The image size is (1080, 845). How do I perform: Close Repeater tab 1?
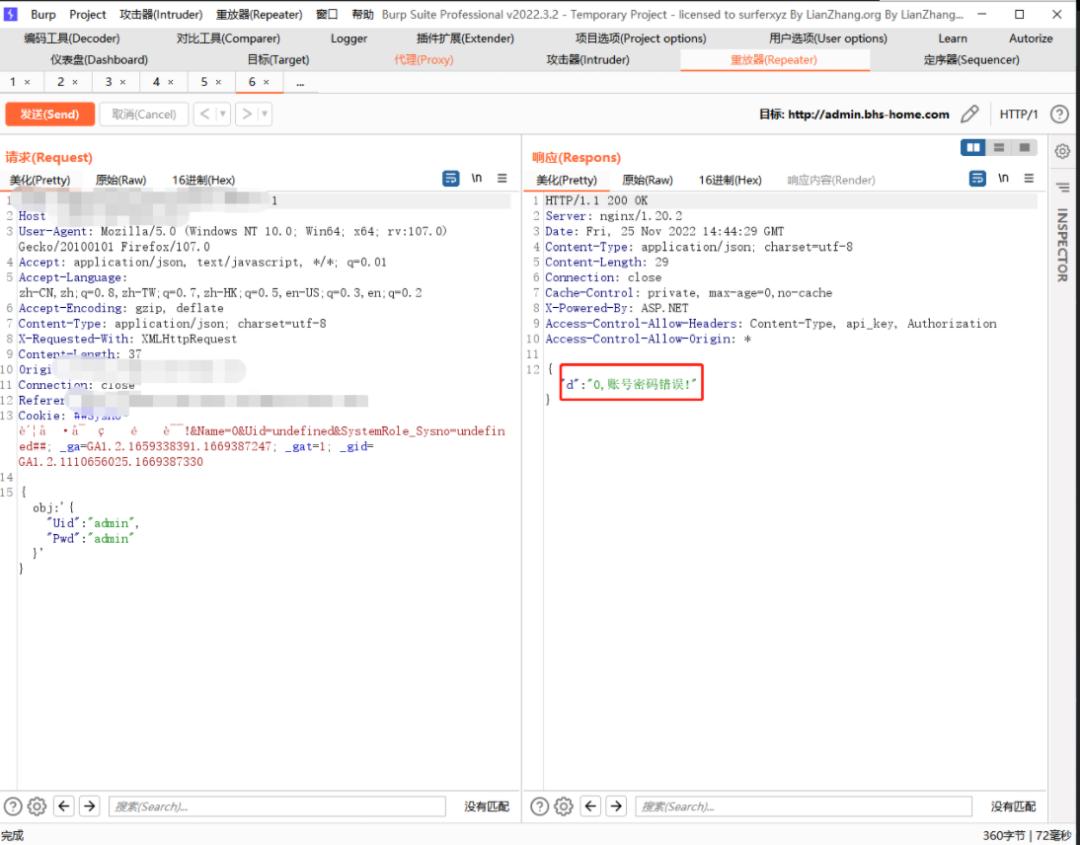[x=28, y=82]
